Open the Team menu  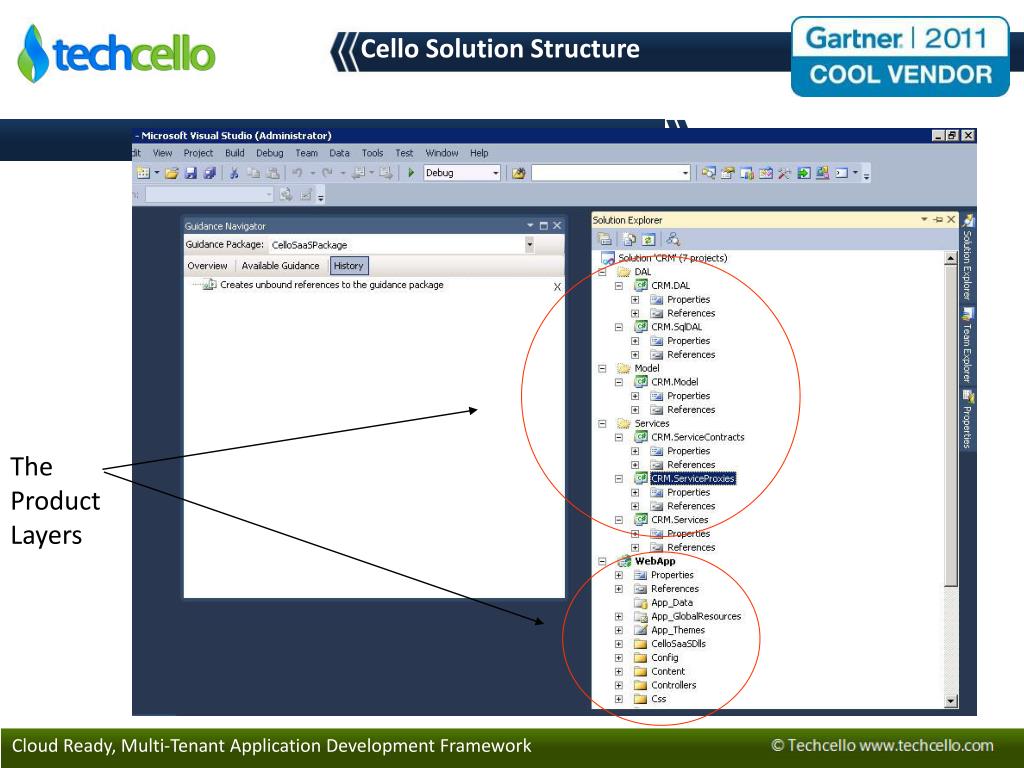coord(306,153)
